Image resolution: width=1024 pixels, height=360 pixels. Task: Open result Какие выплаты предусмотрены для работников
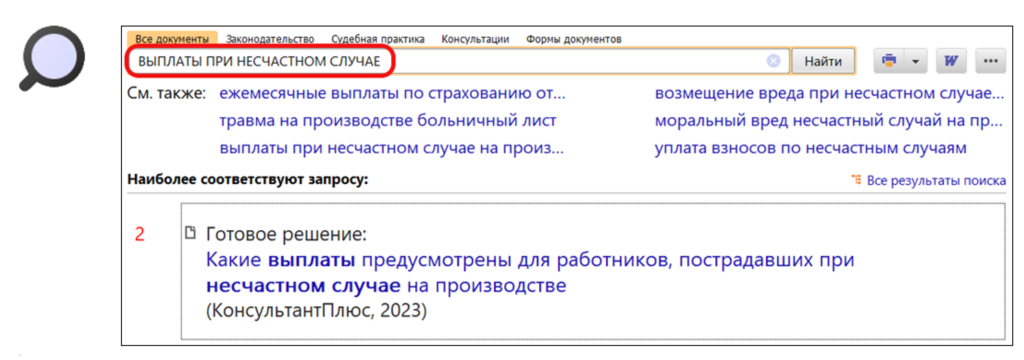(x=530, y=273)
